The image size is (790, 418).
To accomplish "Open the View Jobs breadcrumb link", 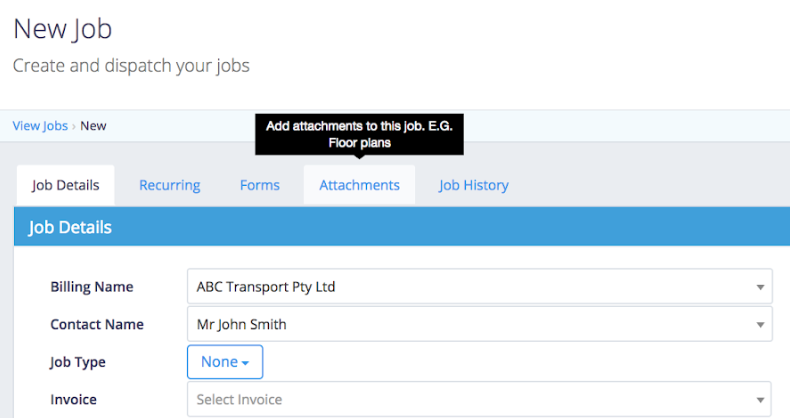I will point(40,126).
